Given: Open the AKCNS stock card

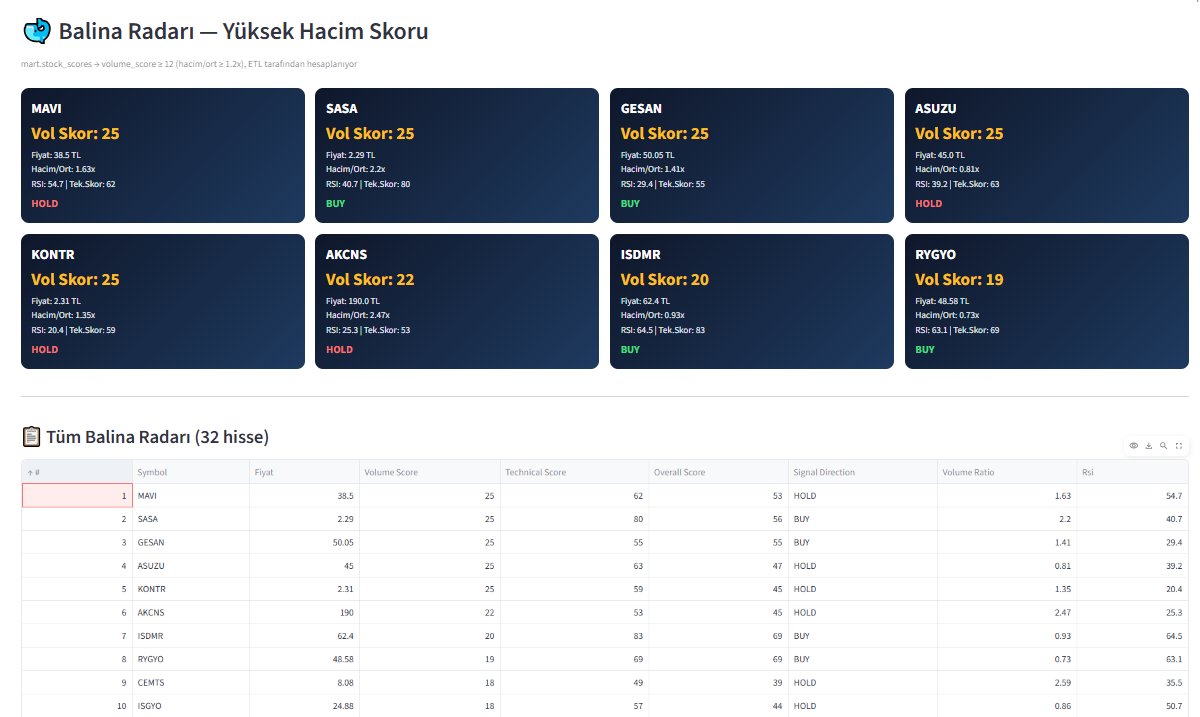Looking at the screenshot, I should point(457,302).
